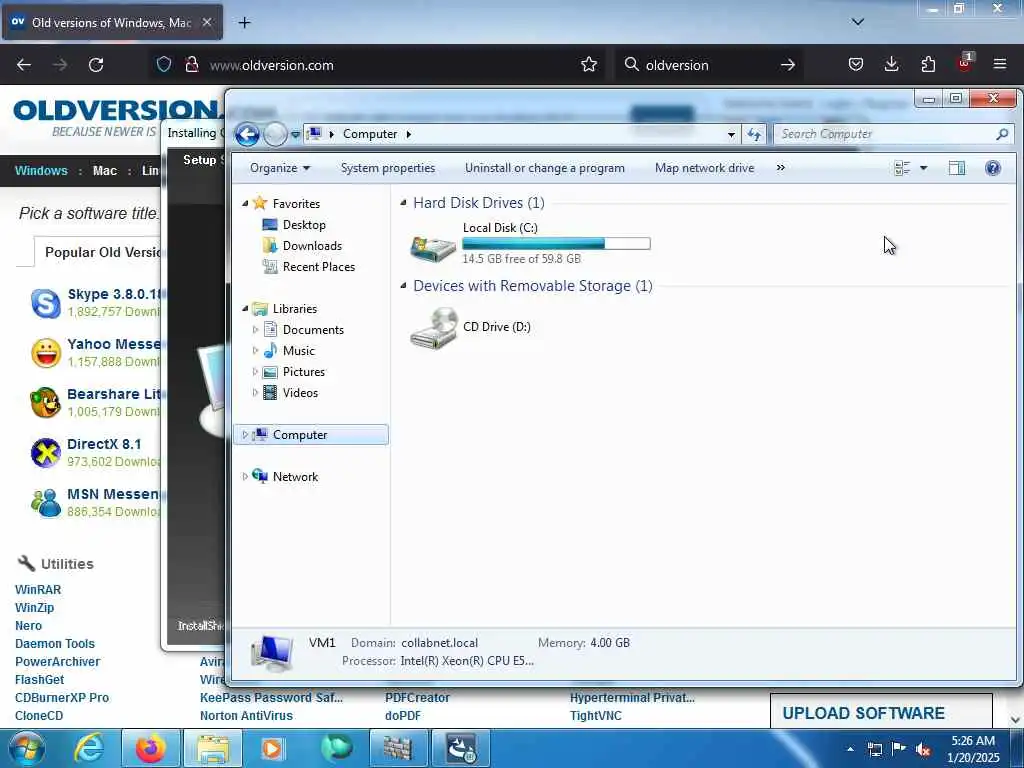Click the Firefox search box go arrow

[x=788, y=65]
